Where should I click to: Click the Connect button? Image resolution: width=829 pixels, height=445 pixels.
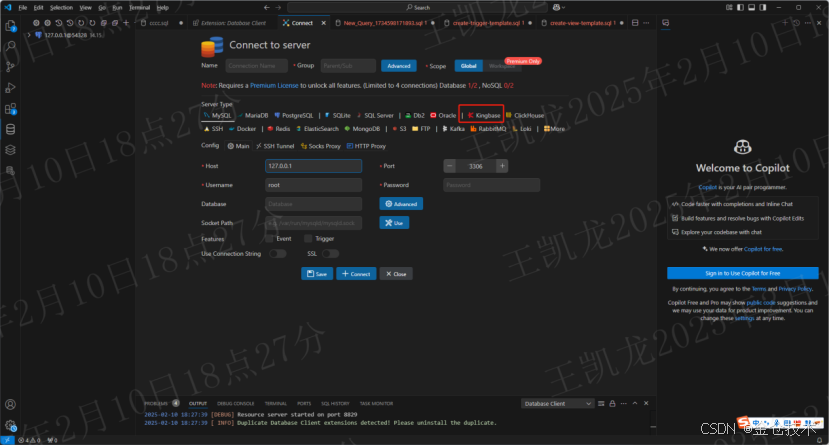coord(356,274)
